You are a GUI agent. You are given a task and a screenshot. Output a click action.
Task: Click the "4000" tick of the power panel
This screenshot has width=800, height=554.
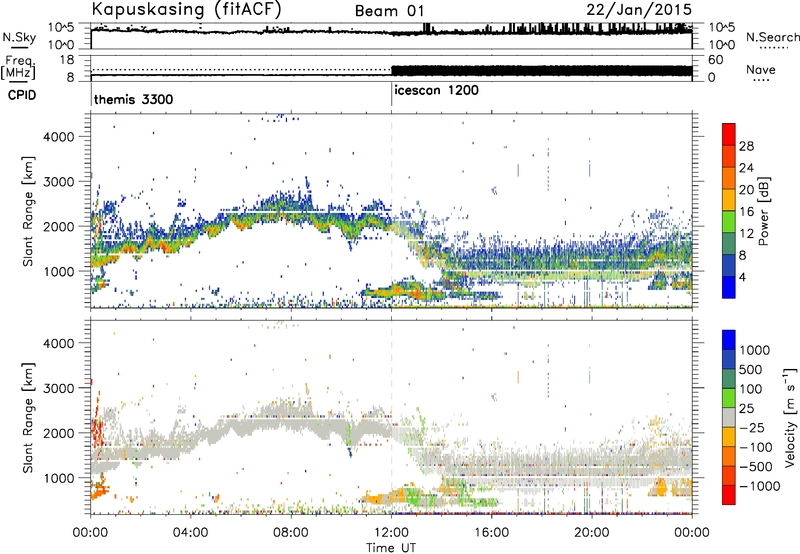[58, 137]
